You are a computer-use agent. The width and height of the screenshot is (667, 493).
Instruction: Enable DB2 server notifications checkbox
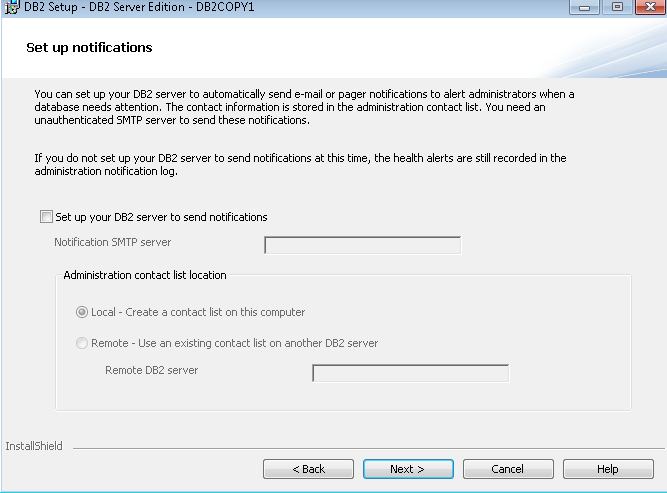[x=46, y=217]
